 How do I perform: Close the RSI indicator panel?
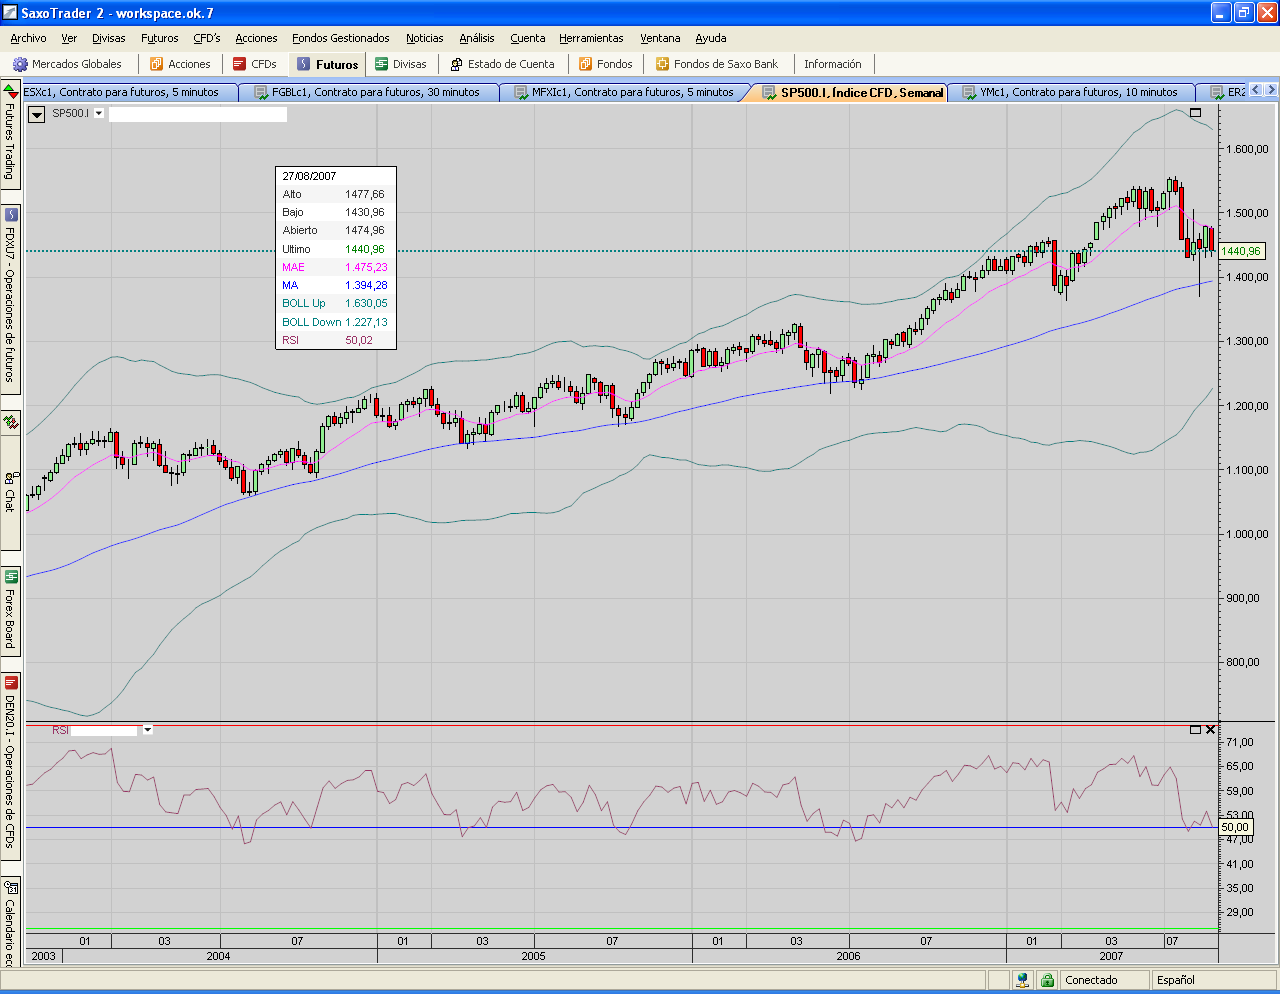pyautogui.click(x=1211, y=730)
